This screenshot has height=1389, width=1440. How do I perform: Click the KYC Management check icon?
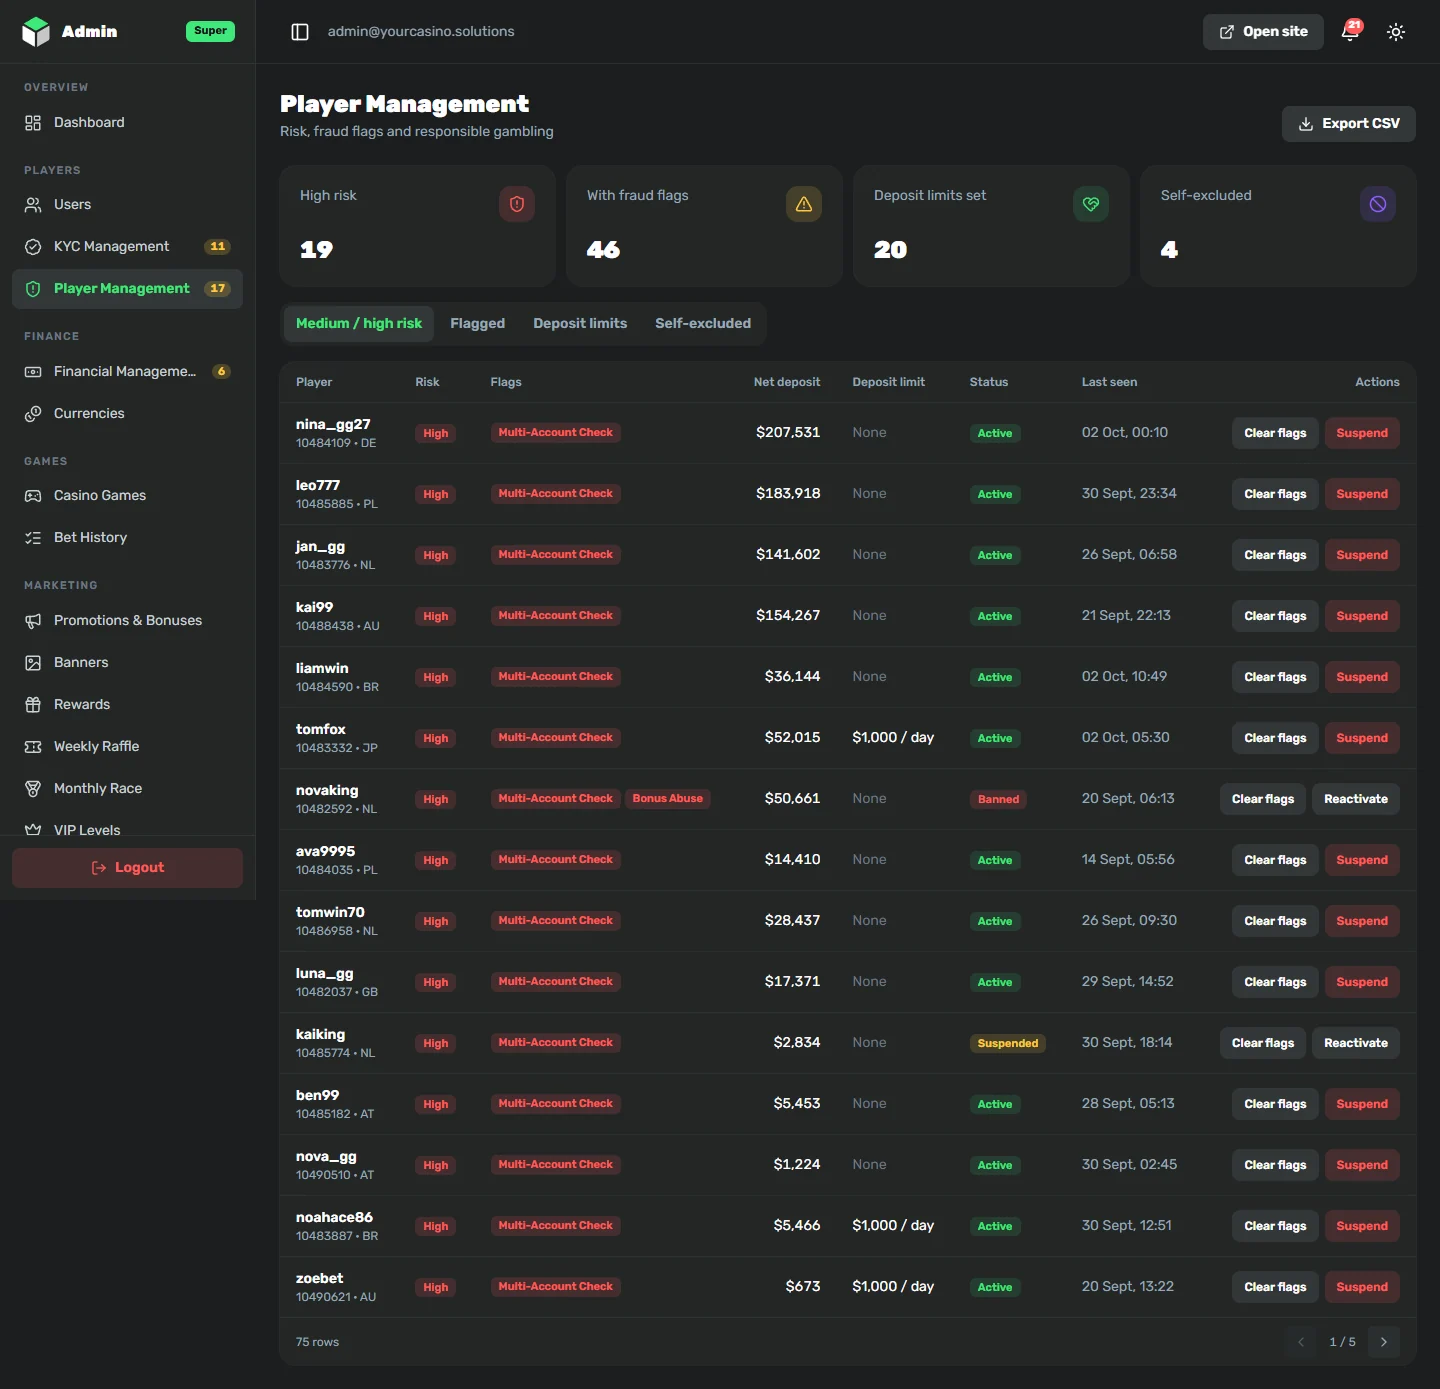33,247
